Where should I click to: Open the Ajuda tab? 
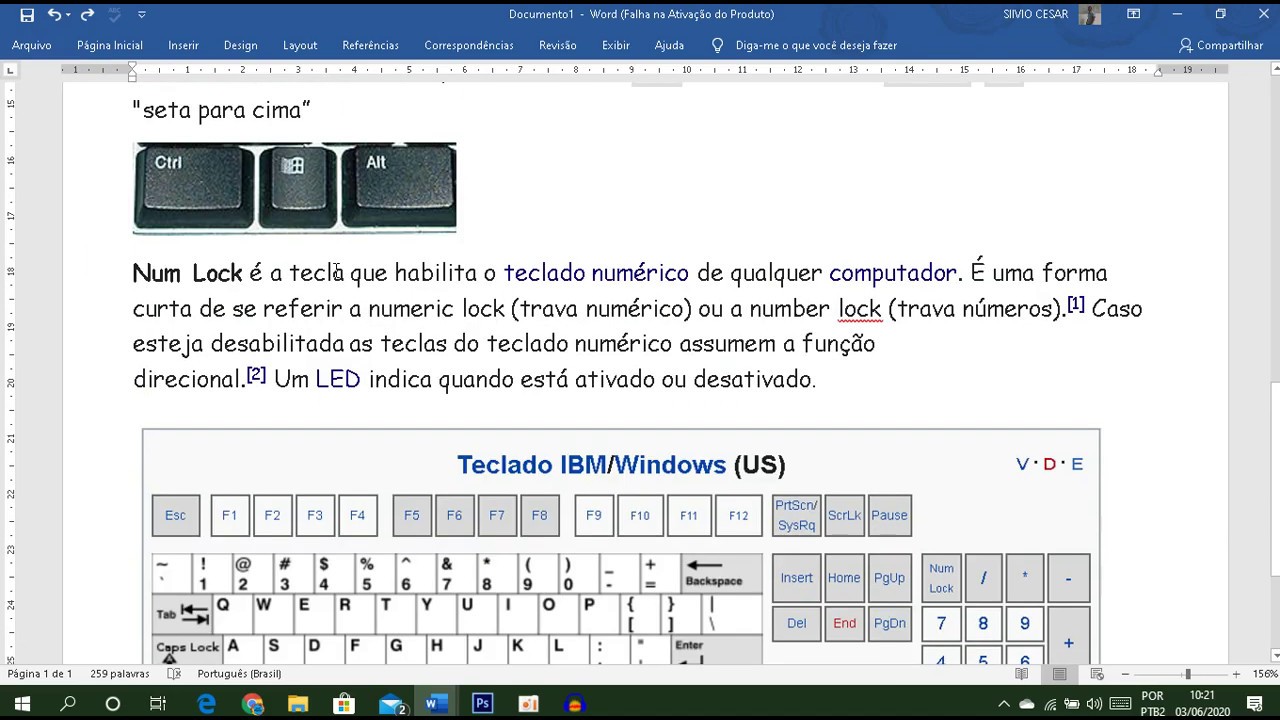pyautogui.click(x=669, y=45)
